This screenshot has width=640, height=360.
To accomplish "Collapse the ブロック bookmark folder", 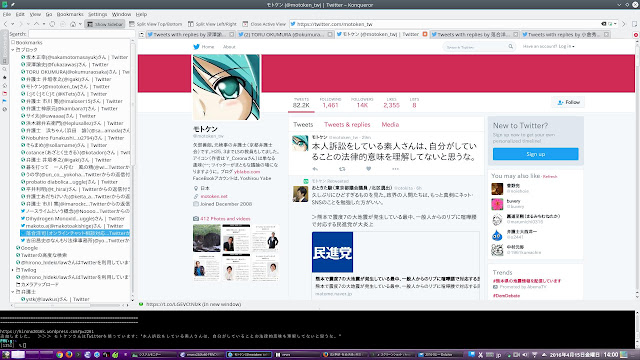I will [13, 50].
